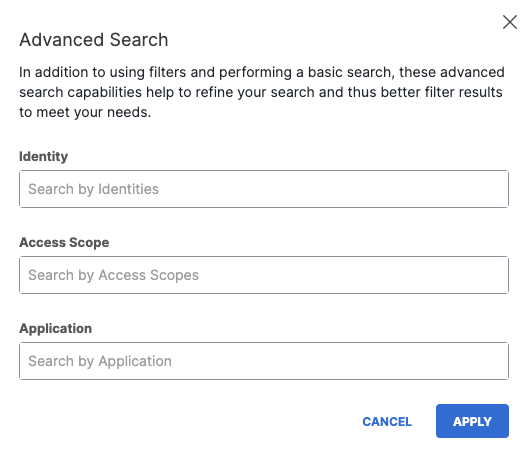This screenshot has width=531, height=455.
Task: Activate input under Identity heading
Action: (264, 189)
